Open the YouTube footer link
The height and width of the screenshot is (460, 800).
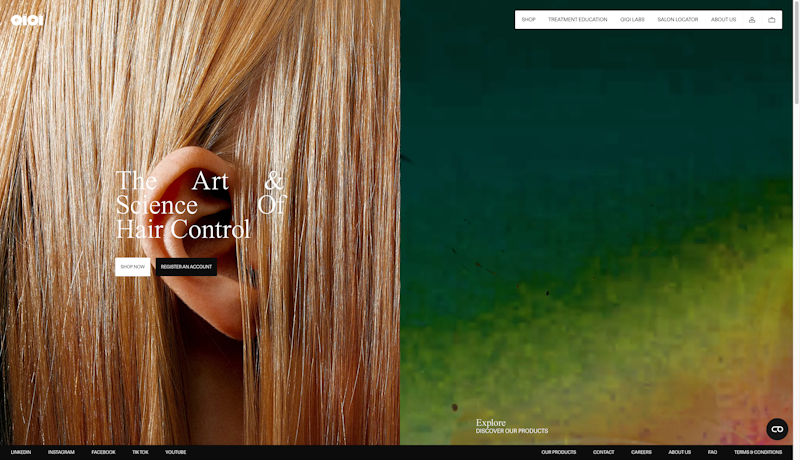click(176, 452)
